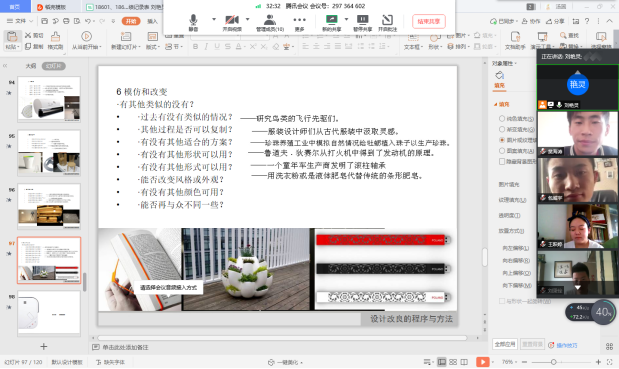Adjust the zoom slider handle in status bar
This screenshot has height=369, width=619.
(x=553, y=362)
